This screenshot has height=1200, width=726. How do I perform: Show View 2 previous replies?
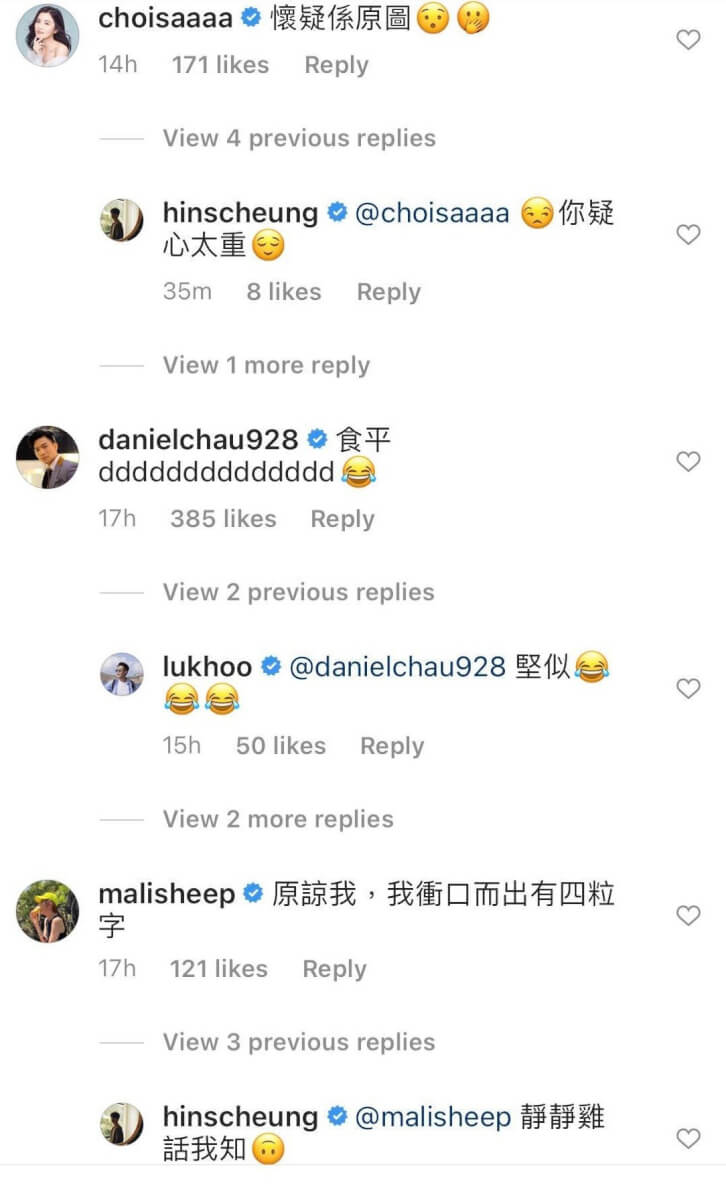(298, 592)
